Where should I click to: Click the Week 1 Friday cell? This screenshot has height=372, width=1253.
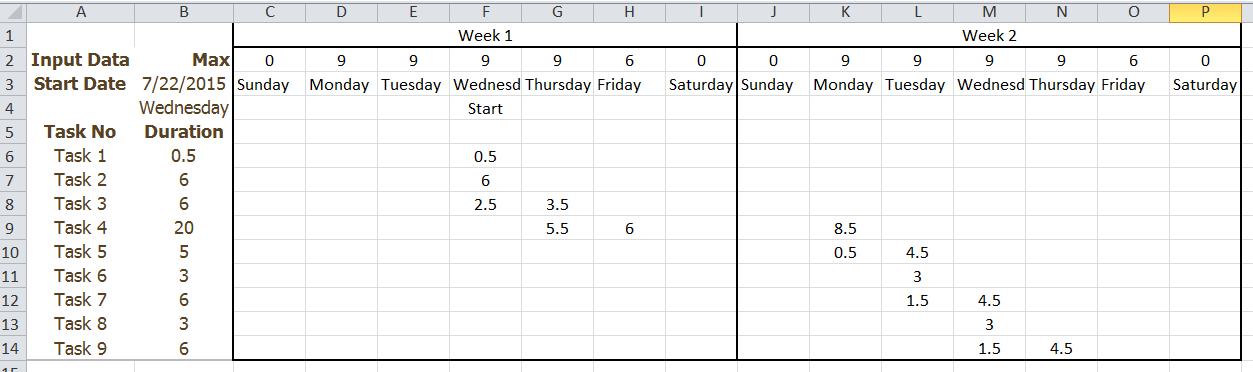(629, 84)
